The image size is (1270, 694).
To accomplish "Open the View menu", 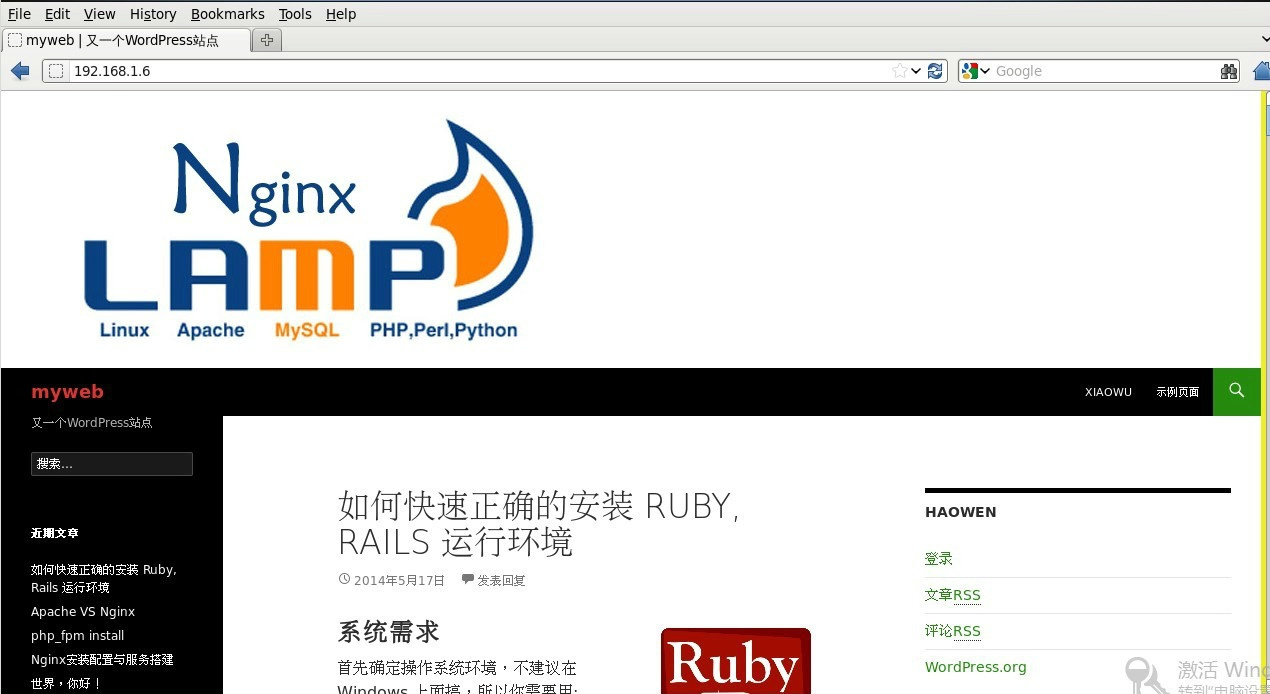I will (99, 14).
